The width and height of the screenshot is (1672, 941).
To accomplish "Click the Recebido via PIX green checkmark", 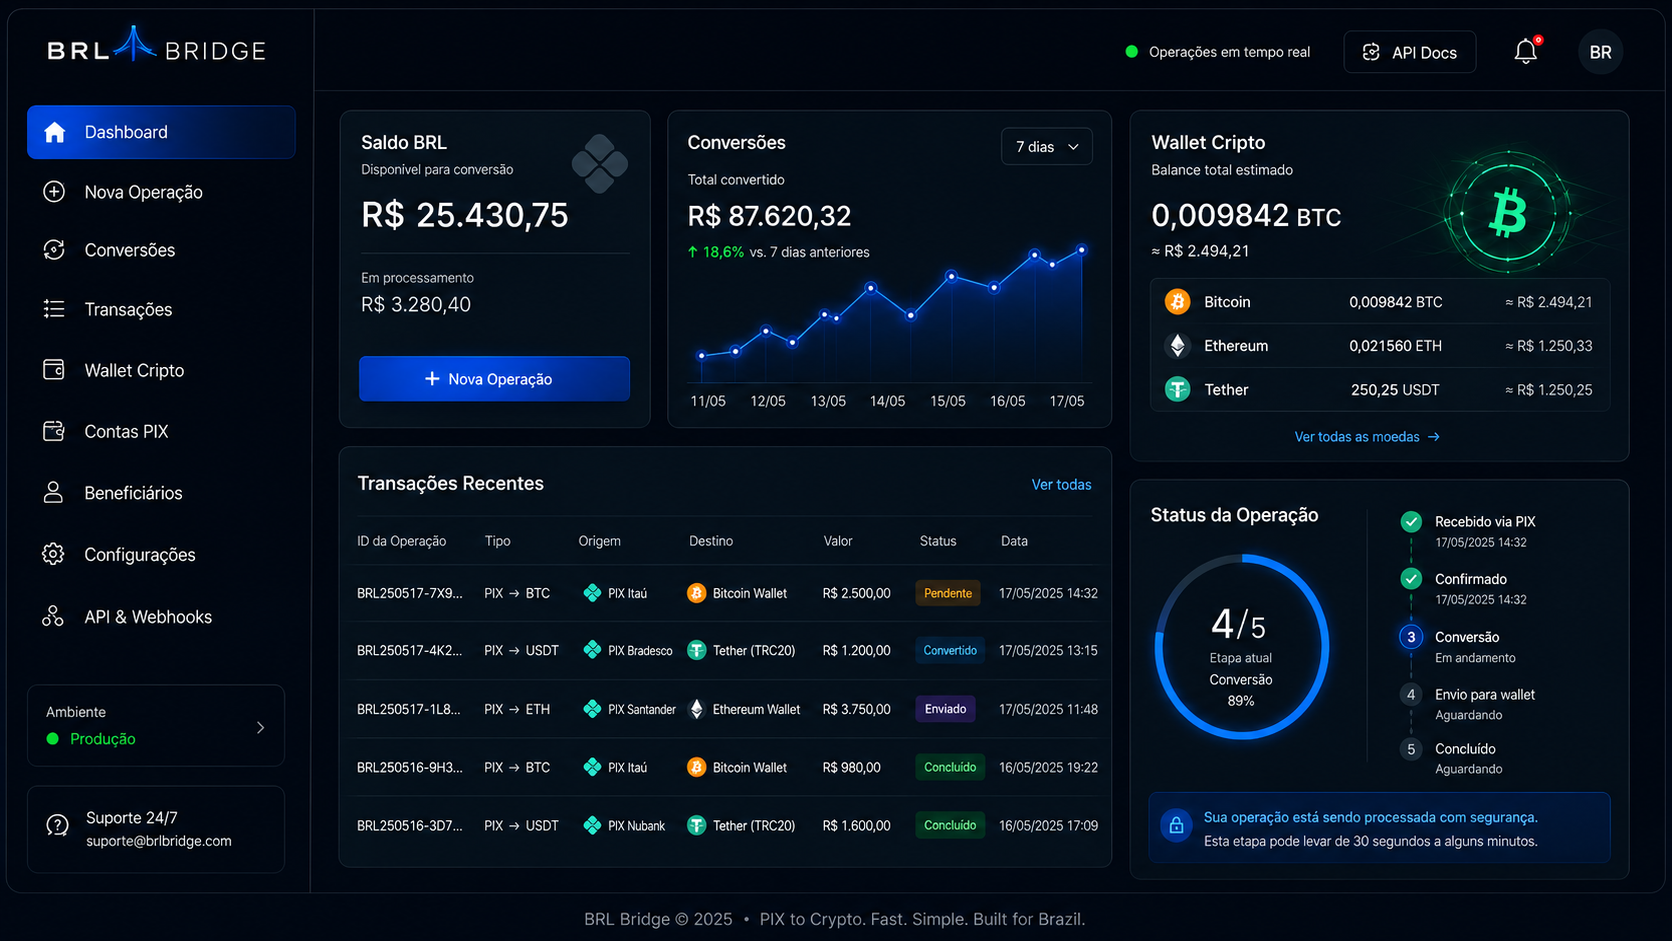I will pos(1411,521).
